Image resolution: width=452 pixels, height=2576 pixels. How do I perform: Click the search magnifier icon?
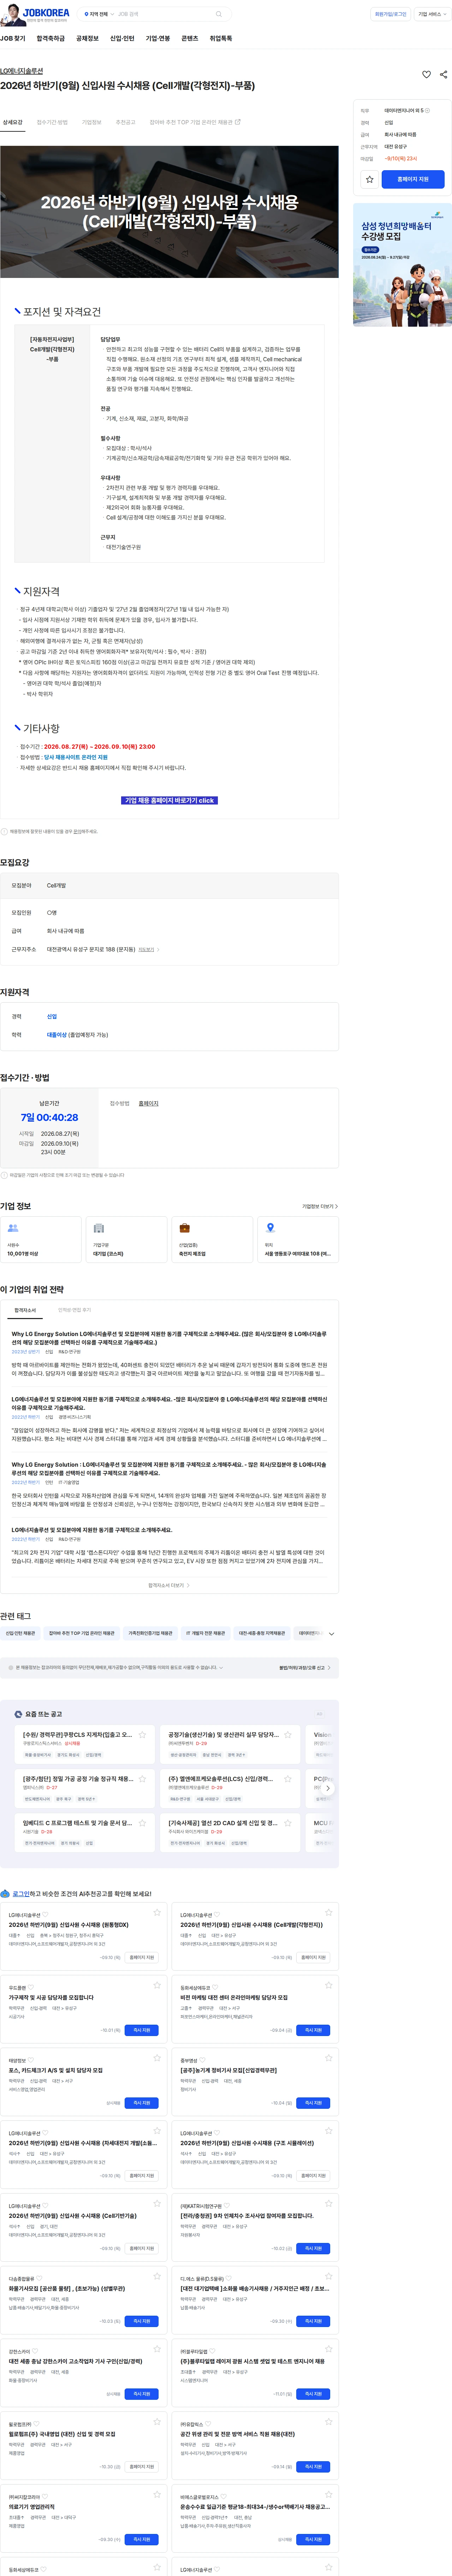[x=219, y=14]
